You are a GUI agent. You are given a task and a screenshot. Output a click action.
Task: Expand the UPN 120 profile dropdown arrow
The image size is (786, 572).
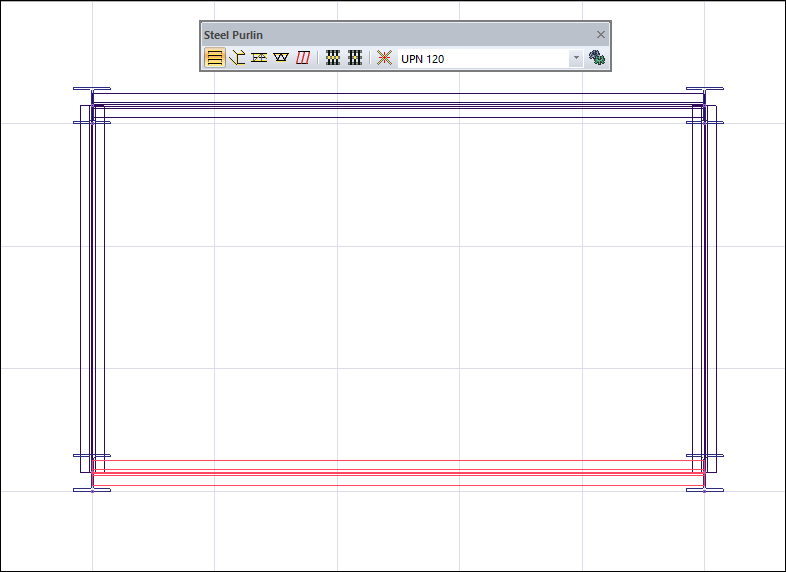point(576,58)
